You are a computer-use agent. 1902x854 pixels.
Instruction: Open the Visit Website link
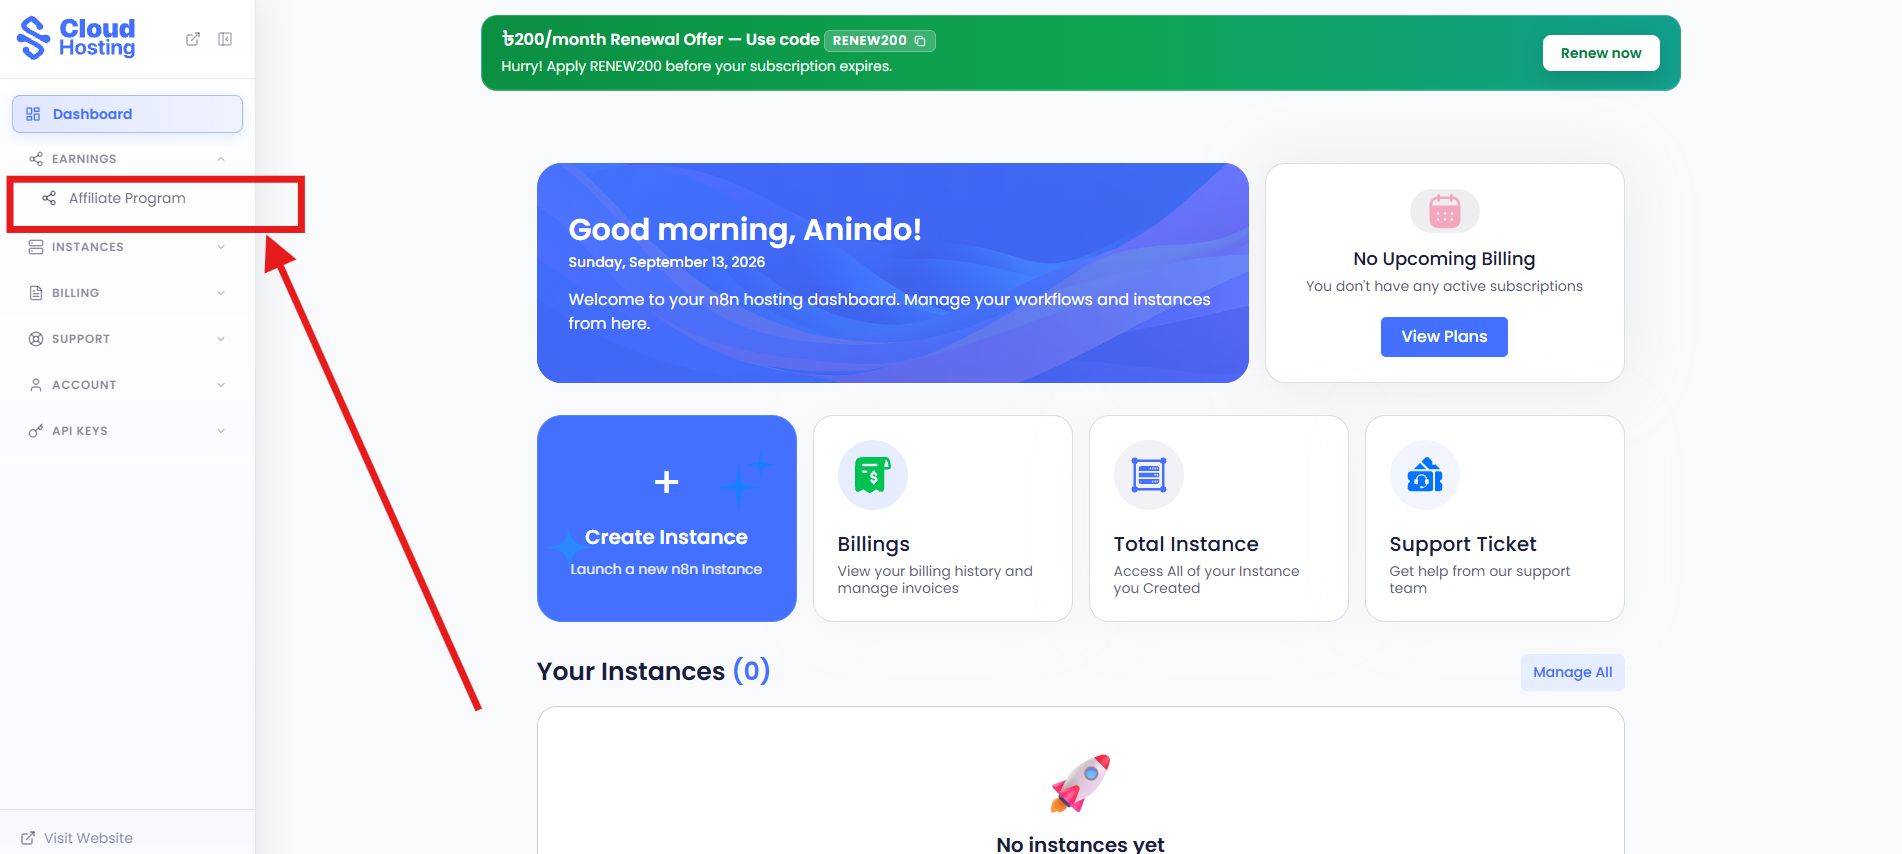click(77, 838)
